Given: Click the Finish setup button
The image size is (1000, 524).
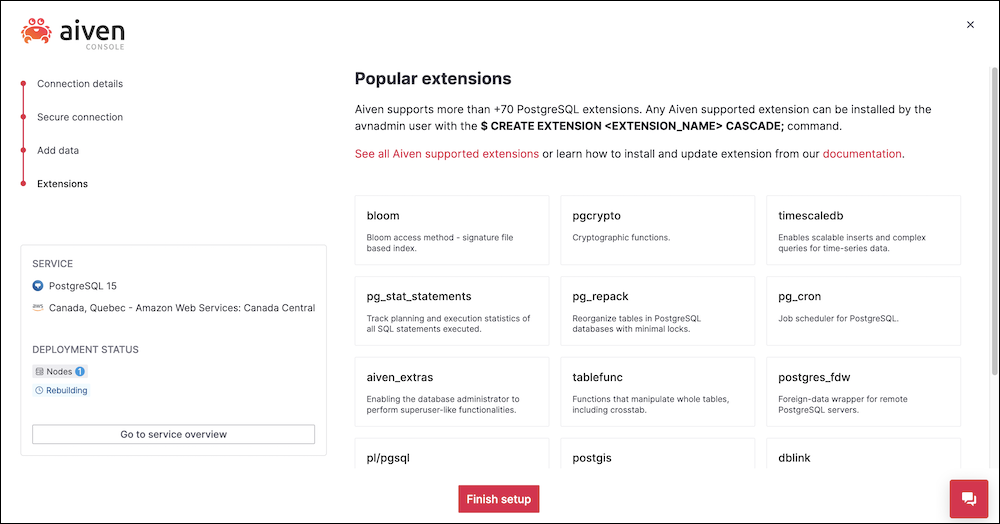Looking at the screenshot, I should [499, 499].
